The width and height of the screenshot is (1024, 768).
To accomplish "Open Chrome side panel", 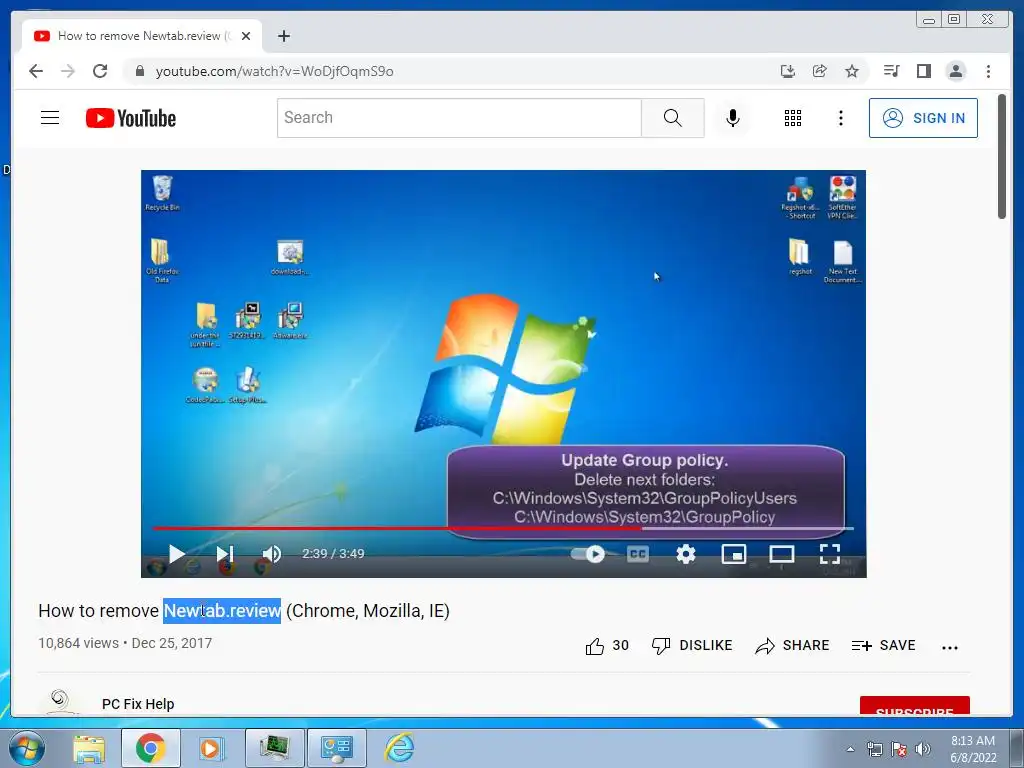I will point(923,71).
